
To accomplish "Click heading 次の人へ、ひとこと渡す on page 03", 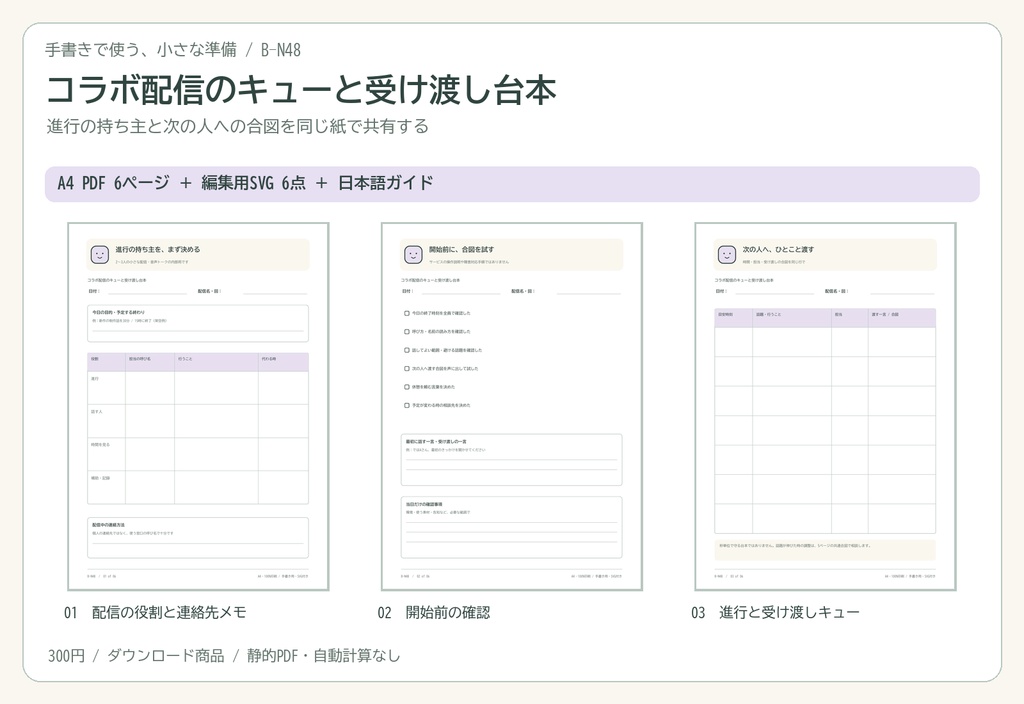I will (x=778, y=249).
